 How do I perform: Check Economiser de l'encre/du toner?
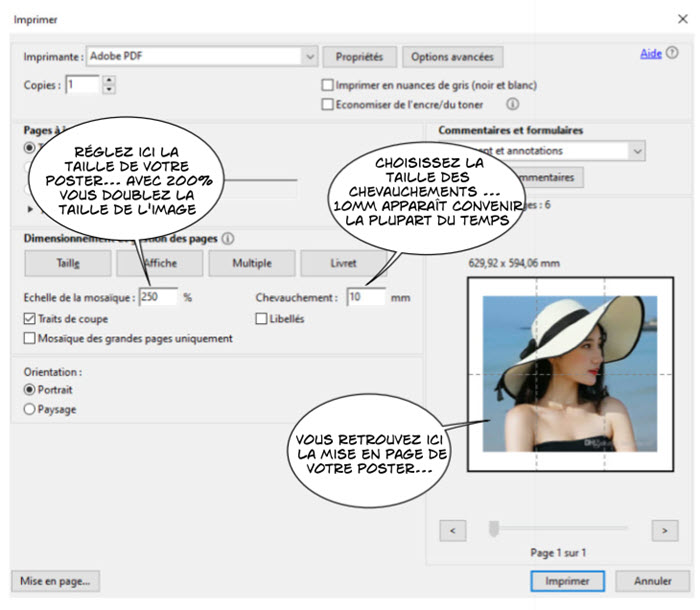point(328,104)
